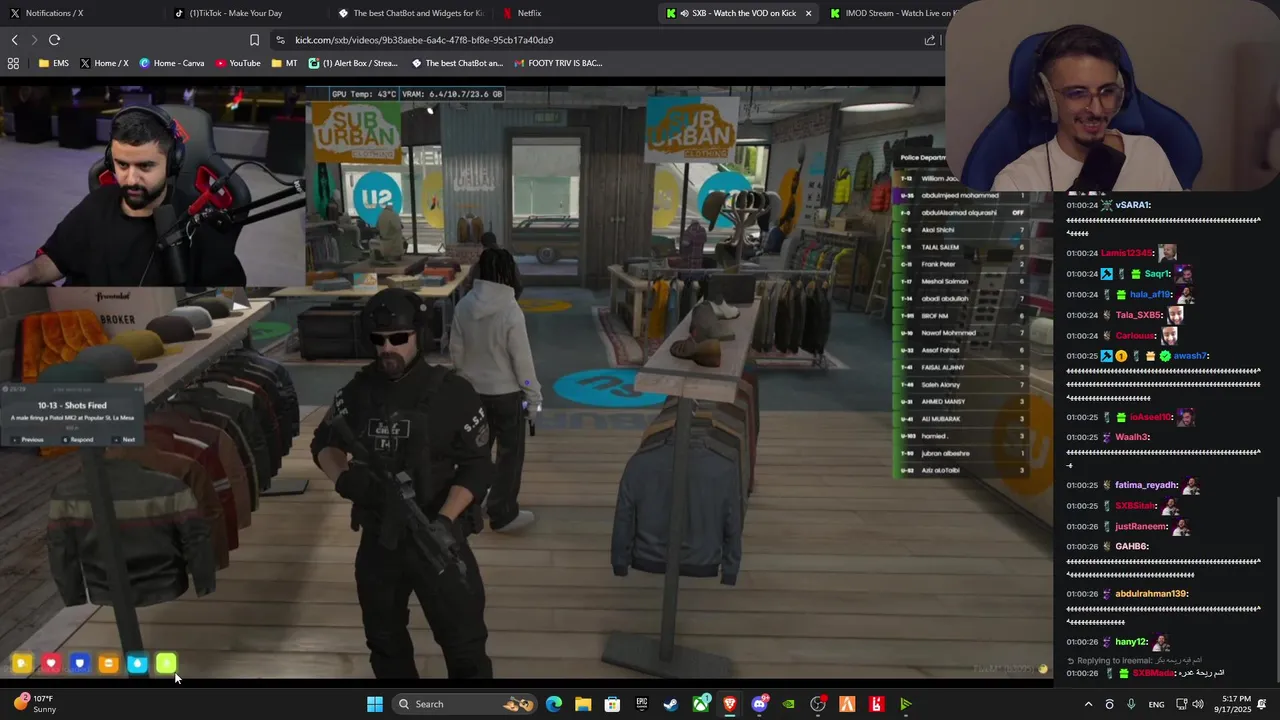Screen dimensions: 1280x720
Task: Click the cyan water drop thirst HUD icon
Action: click(138, 663)
